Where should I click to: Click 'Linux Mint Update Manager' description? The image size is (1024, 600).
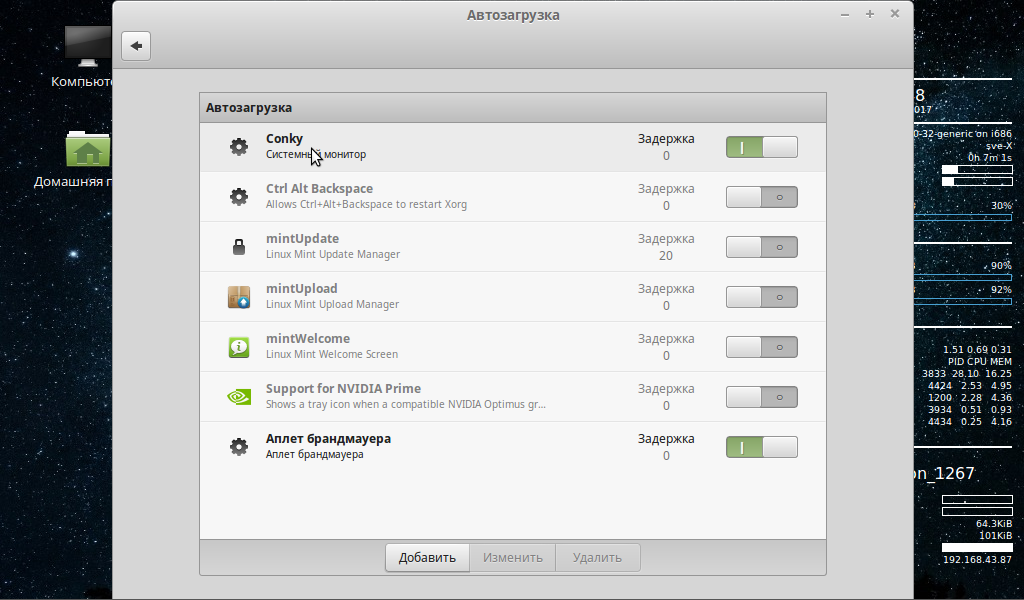pyautogui.click(x=333, y=254)
